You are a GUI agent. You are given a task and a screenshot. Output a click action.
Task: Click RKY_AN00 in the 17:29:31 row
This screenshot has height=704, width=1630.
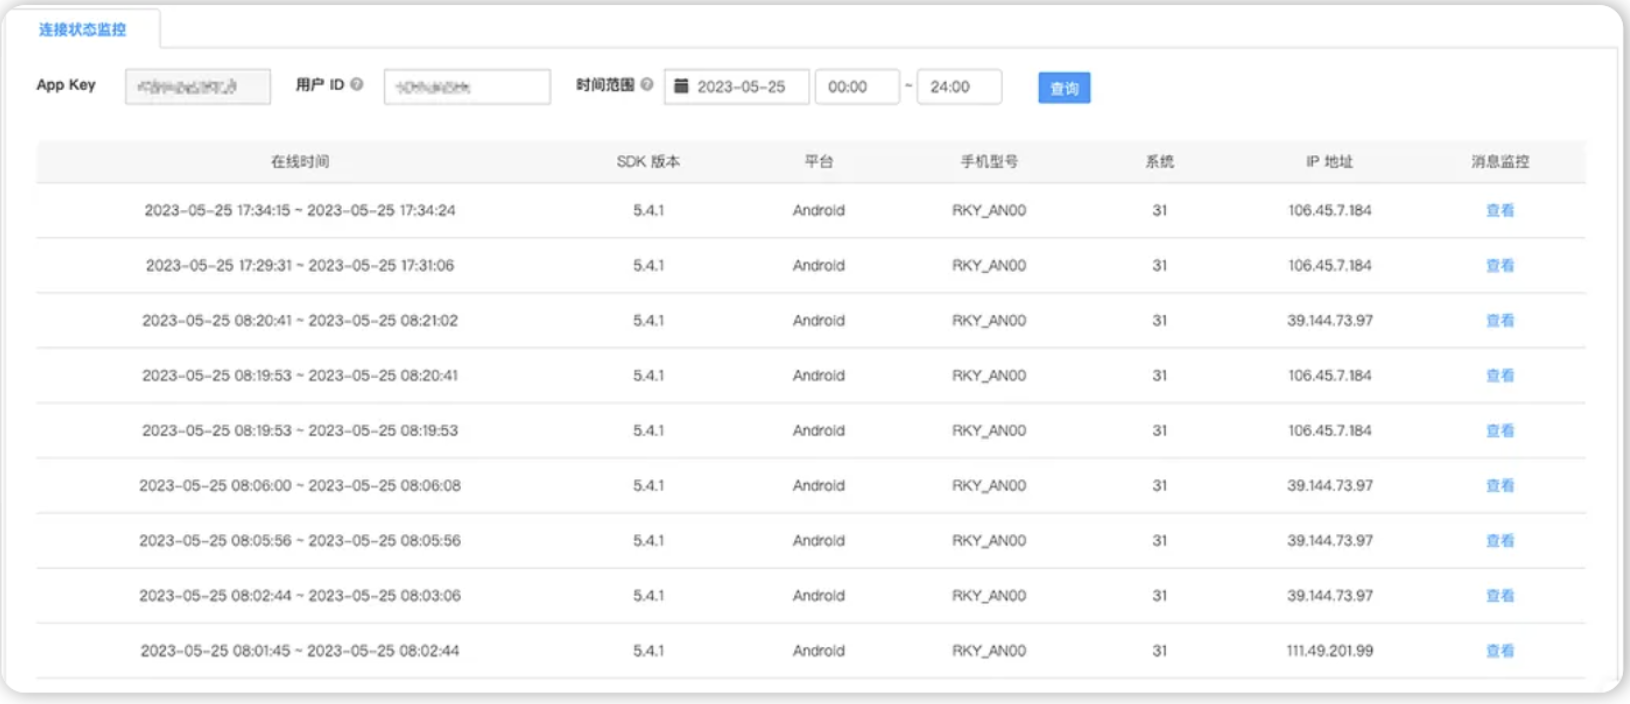pyautogui.click(x=989, y=265)
